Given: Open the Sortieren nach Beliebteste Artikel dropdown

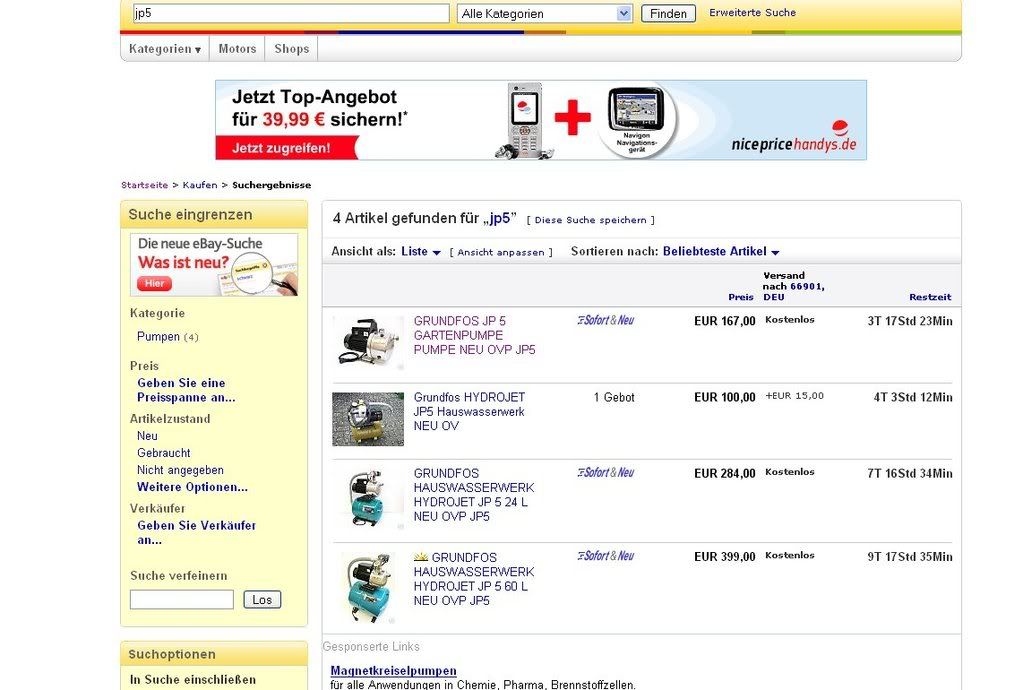Looking at the screenshot, I should pyautogui.click(x=721, y=252).
